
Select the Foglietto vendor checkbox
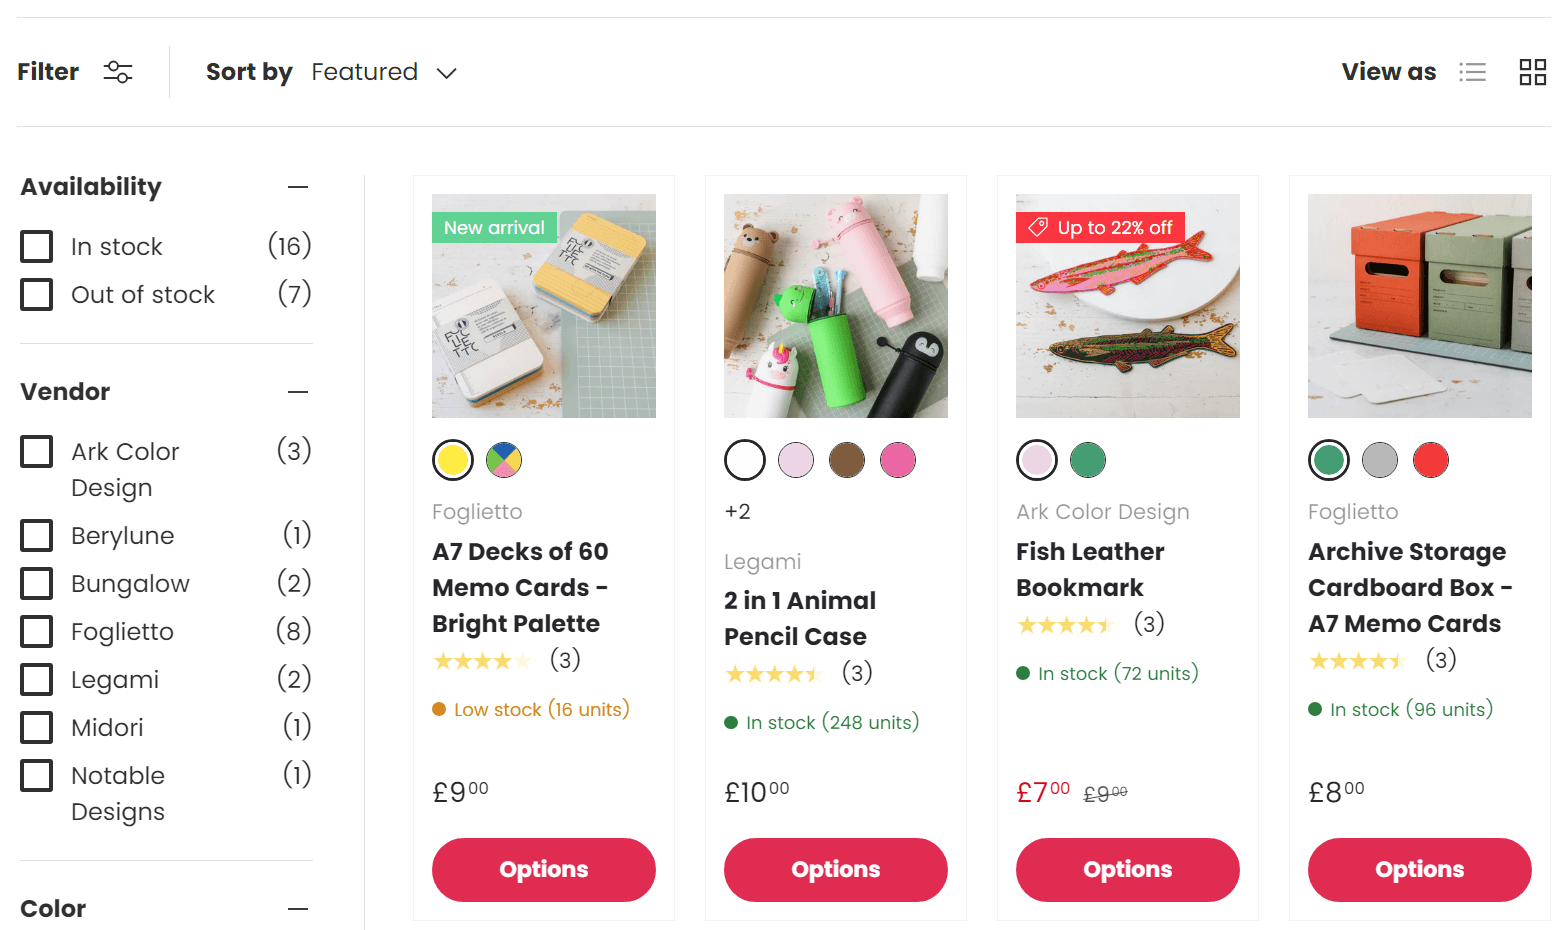36,631
